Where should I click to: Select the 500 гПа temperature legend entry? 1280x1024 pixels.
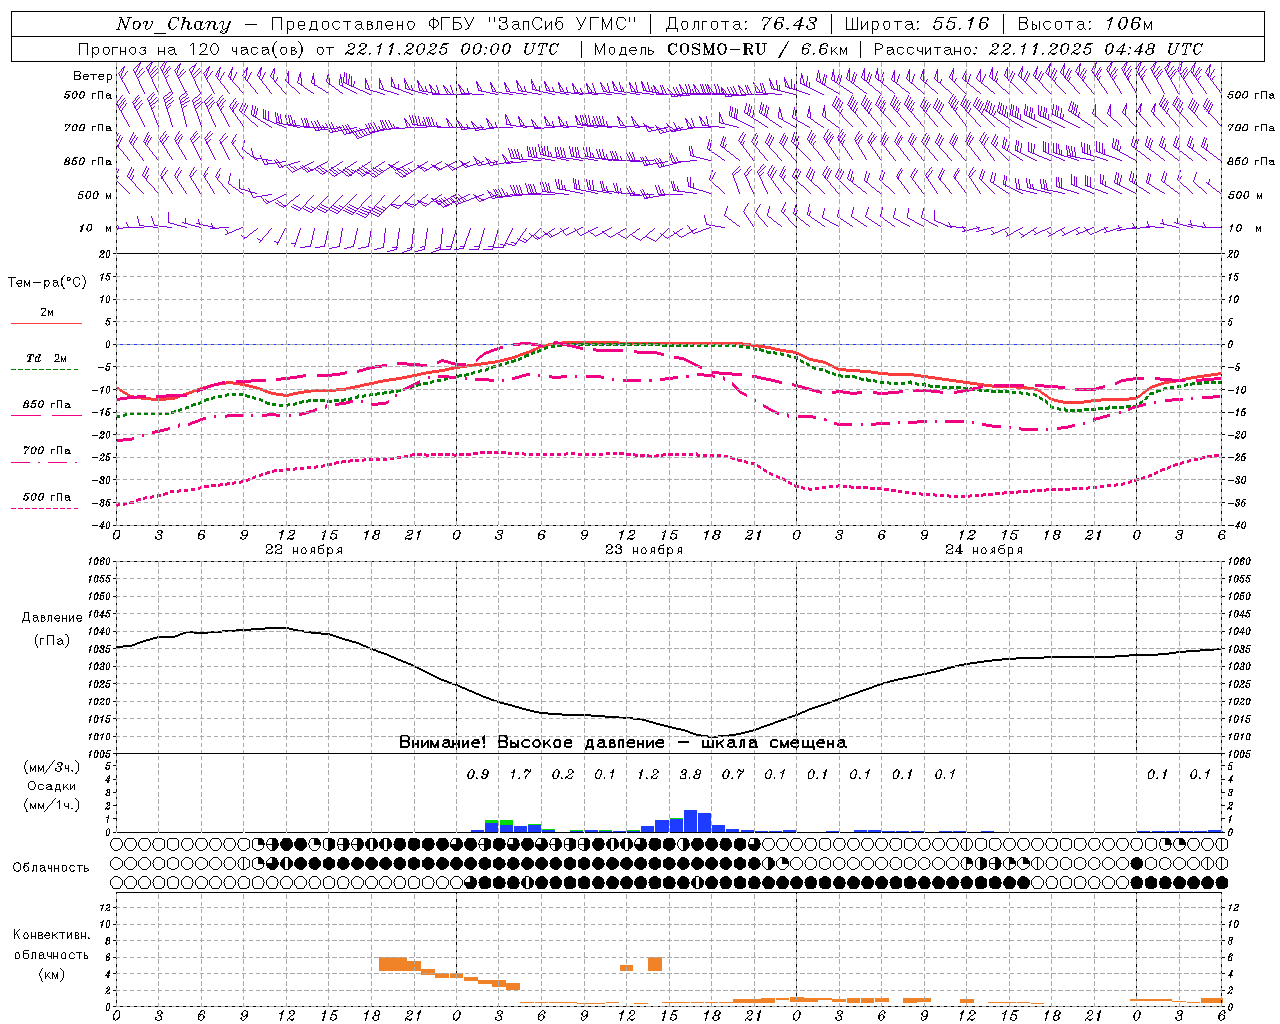(46, 497)
